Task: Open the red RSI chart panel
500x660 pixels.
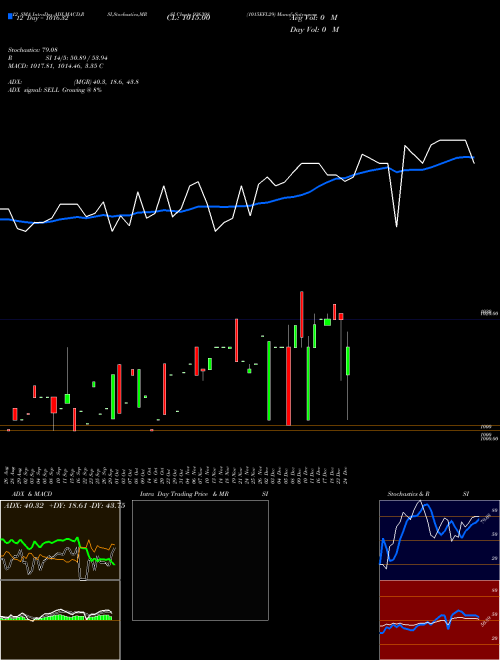Action: tap(439, 620)
